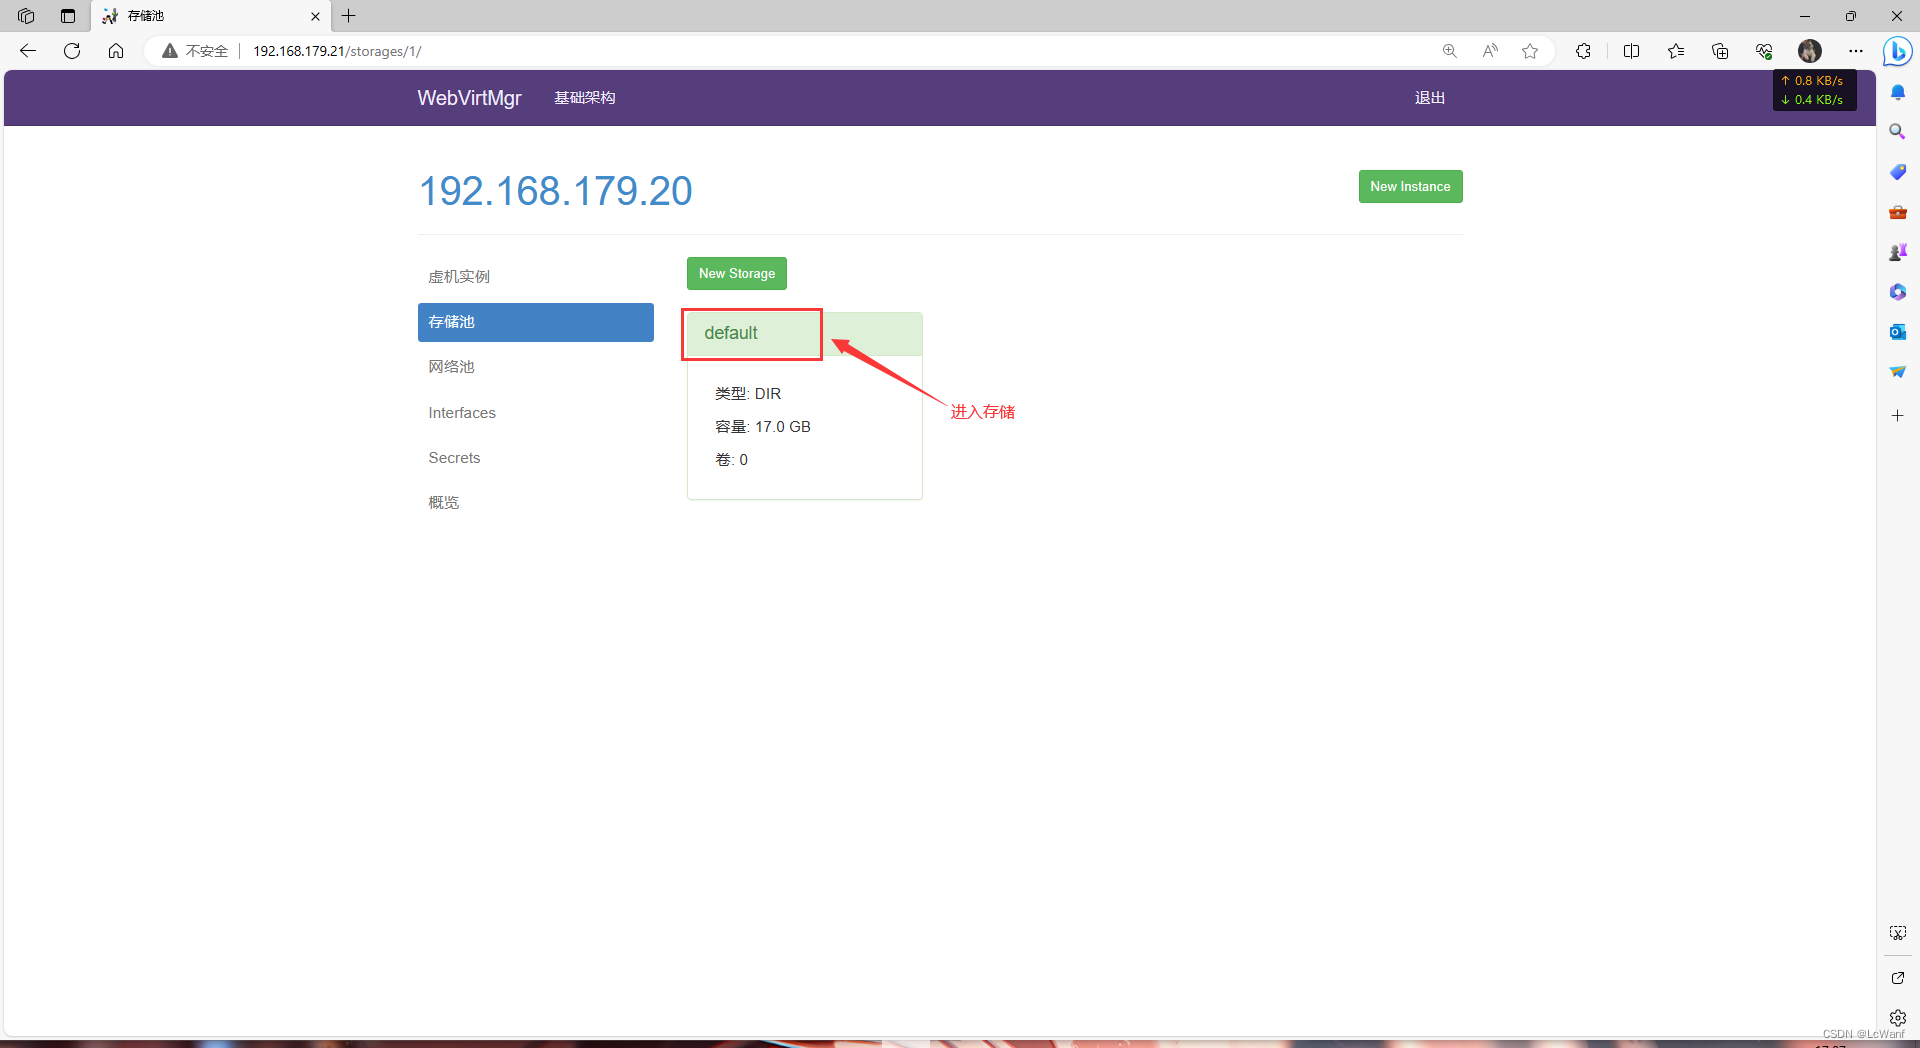Open the sidebar tools briefcase
Viewport: 1920px width, 1048px height.
(x=1897, y=212)
